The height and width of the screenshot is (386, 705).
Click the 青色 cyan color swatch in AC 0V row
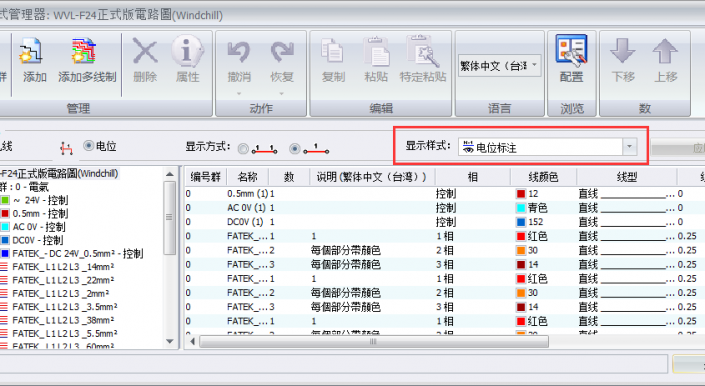click(521, 208)
